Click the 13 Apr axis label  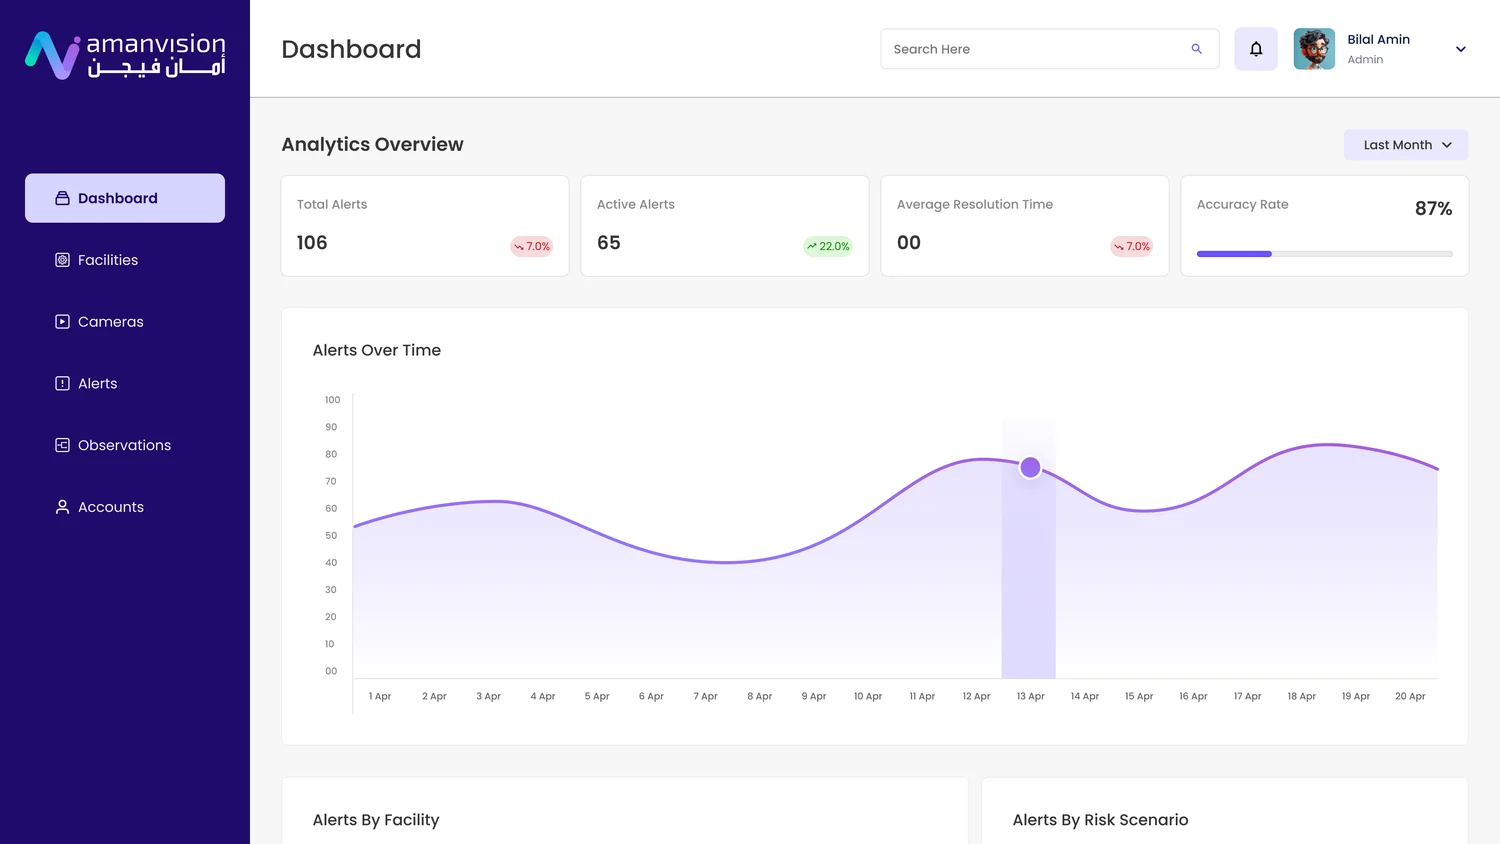pyautogui.click(x=1030, y=696)
